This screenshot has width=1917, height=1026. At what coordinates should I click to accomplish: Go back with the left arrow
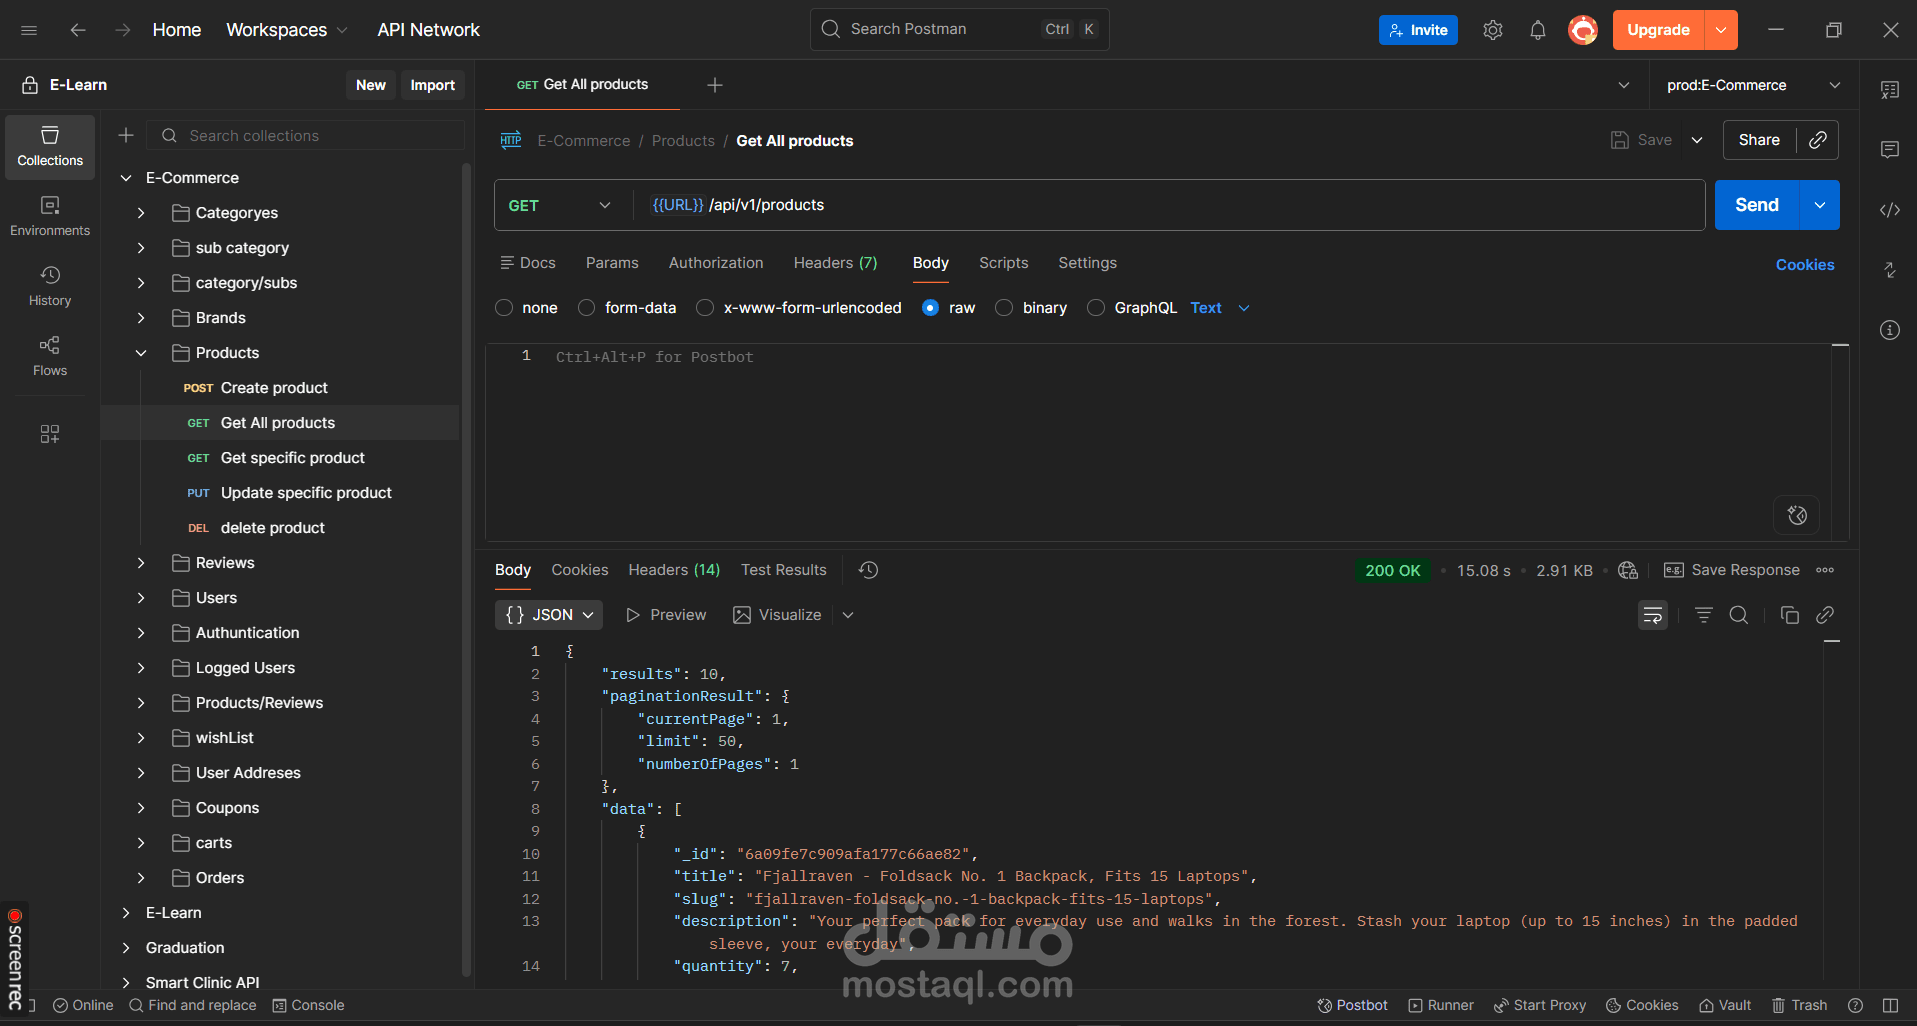pos(78,30)
